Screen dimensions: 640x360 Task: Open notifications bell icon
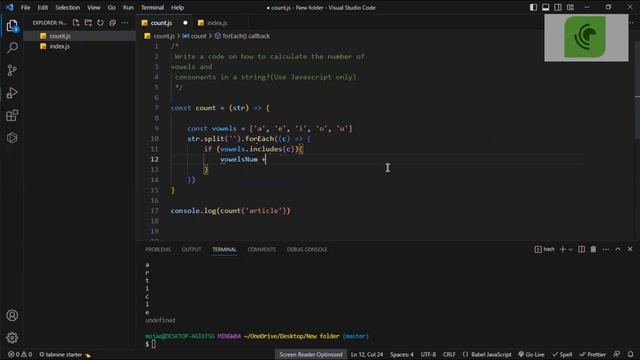point(631,354)
